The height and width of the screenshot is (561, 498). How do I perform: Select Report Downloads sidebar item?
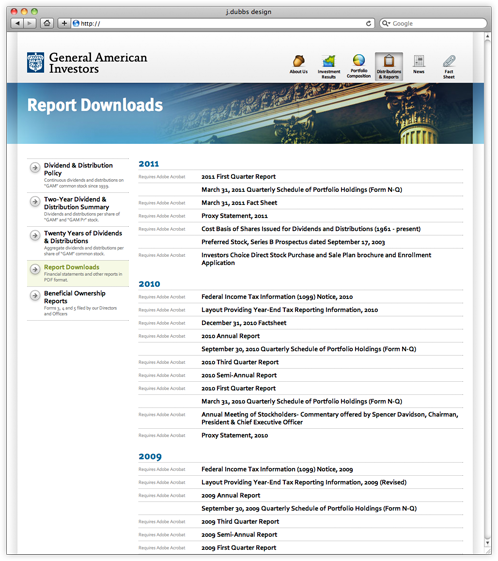point(78,273)
